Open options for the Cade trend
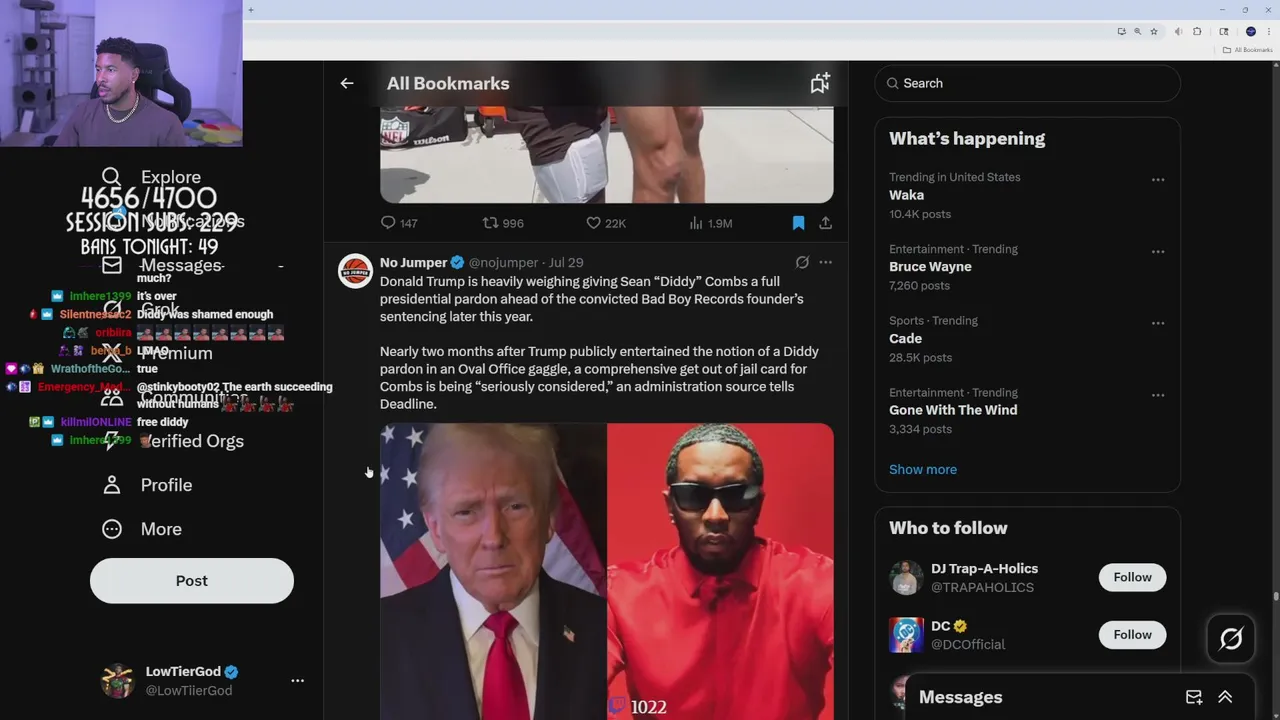The width and height of the screenshot is (1280, 720). (1158, 323)
